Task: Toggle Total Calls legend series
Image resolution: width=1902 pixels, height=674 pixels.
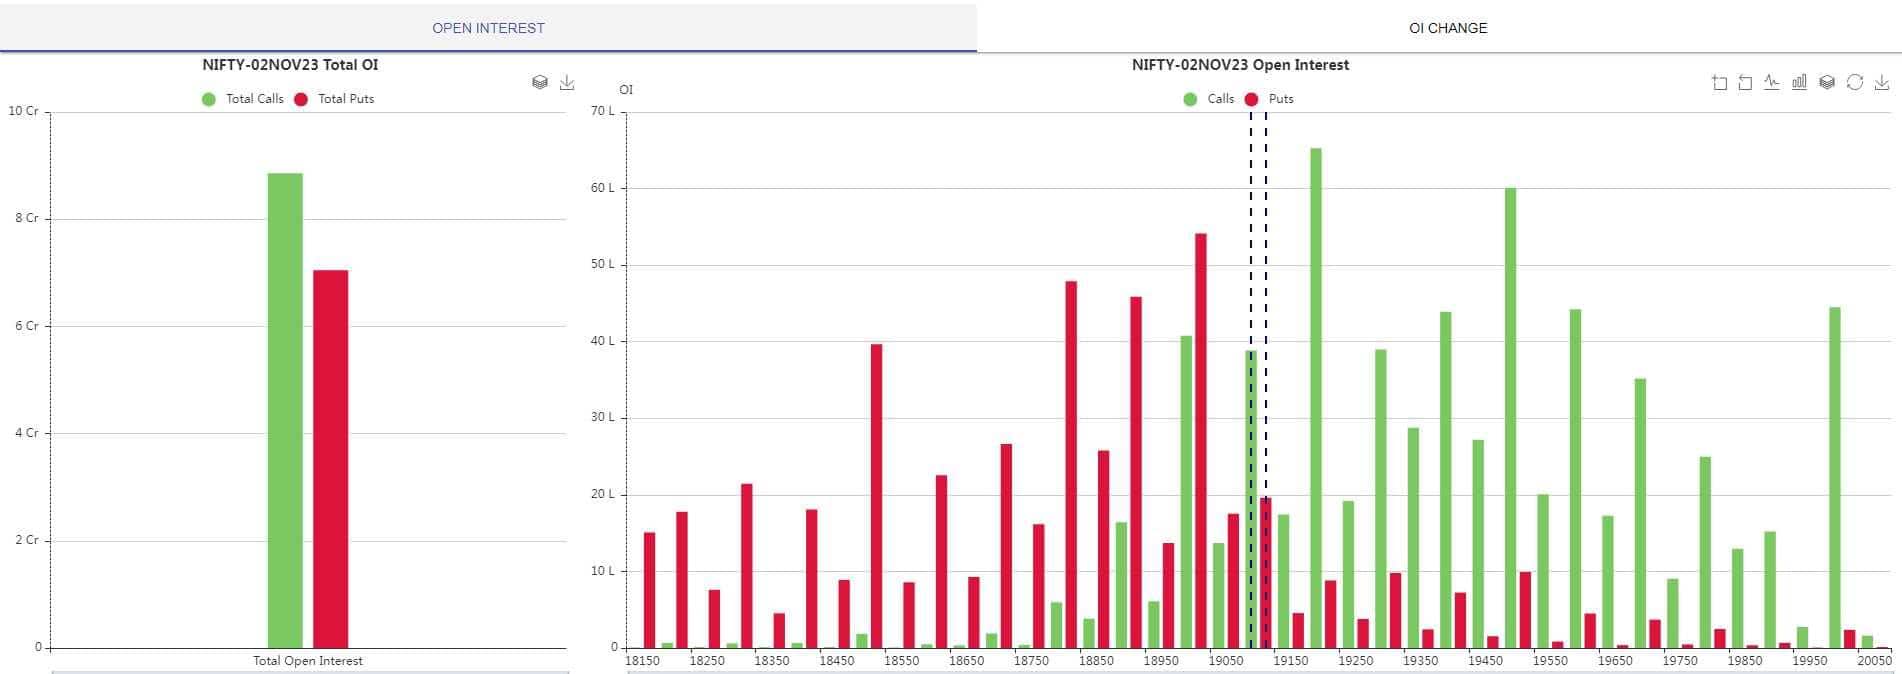Action: pyautogui.click(x=243, y=99)
